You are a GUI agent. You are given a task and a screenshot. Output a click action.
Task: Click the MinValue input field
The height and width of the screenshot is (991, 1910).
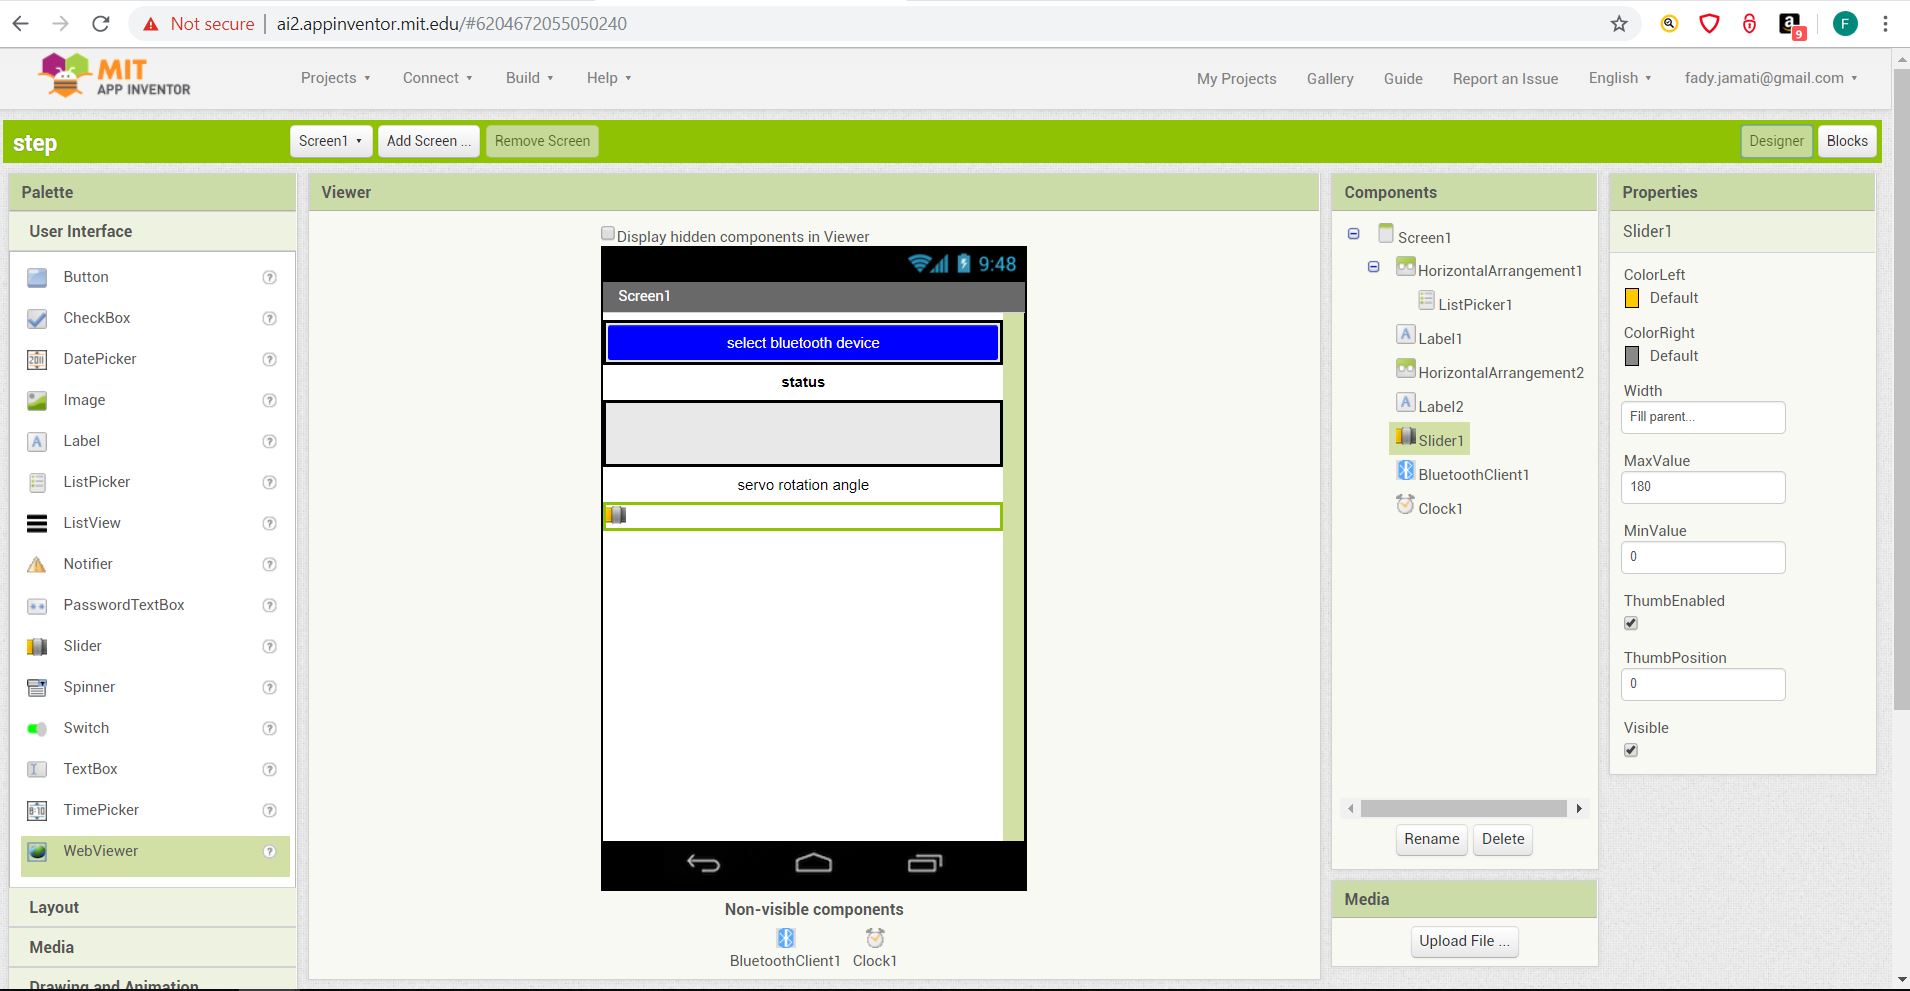tap(1703, 557)
